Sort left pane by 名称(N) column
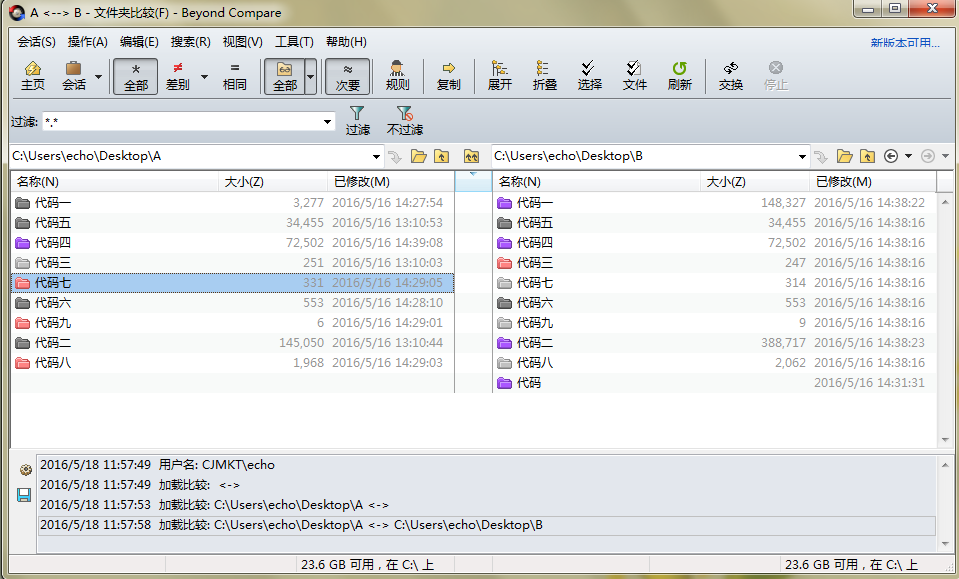 click(x=114, y=182)
